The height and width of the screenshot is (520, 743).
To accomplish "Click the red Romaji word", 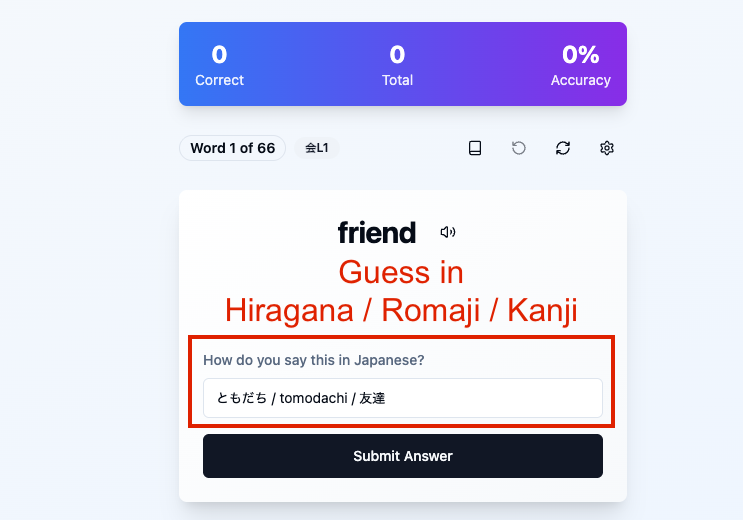I will pyautogui.click(x=431, y=311).
